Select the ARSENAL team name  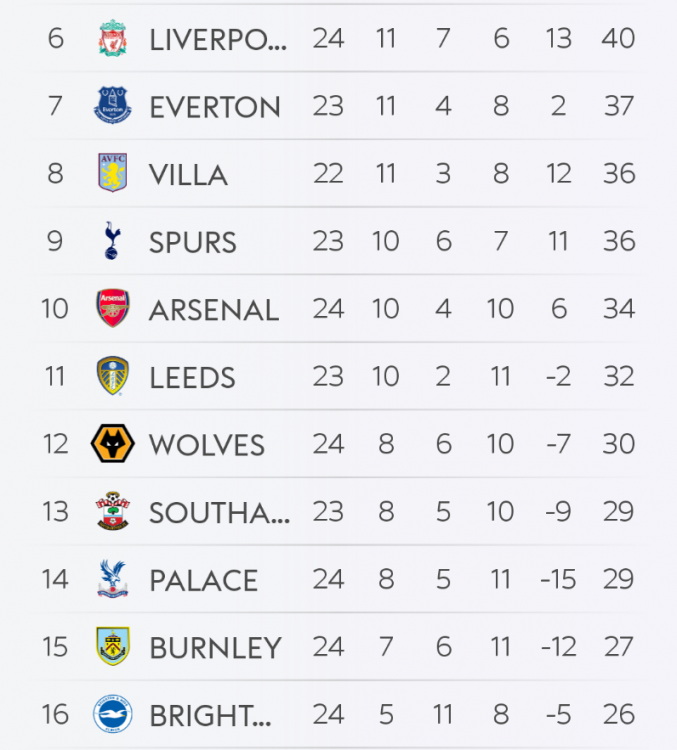pyautogui.click(x=214, y=310)
